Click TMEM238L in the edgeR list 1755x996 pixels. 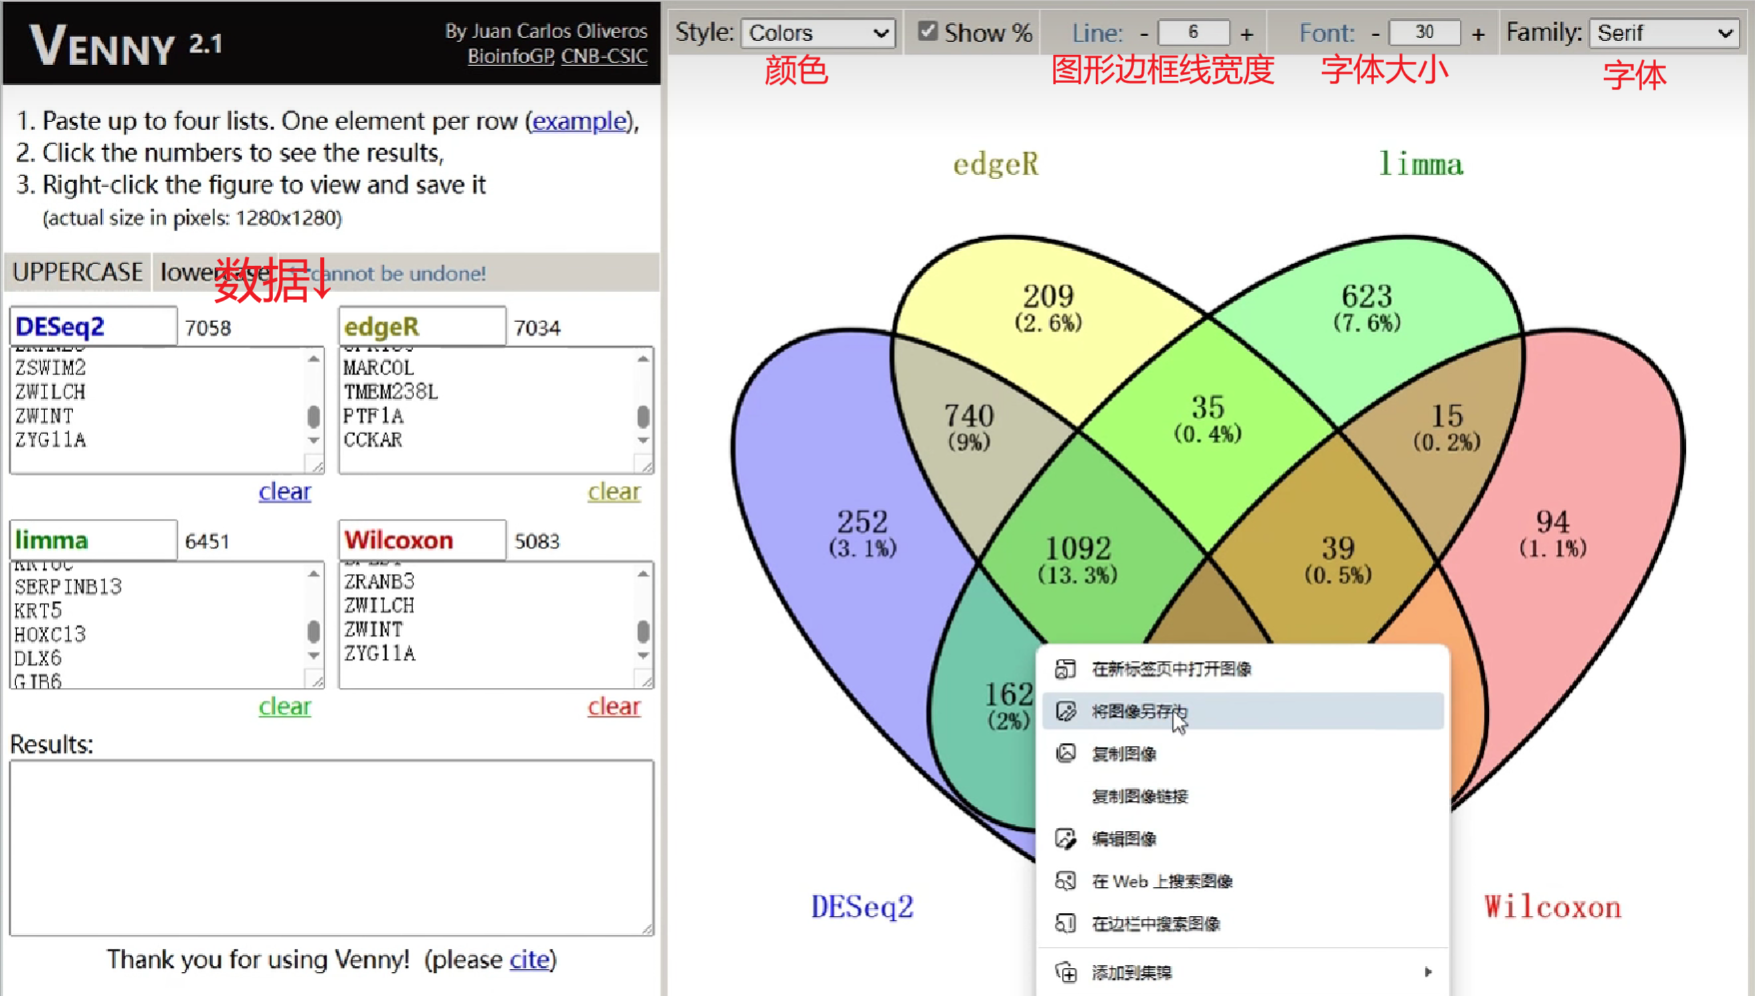coord(391,392)
